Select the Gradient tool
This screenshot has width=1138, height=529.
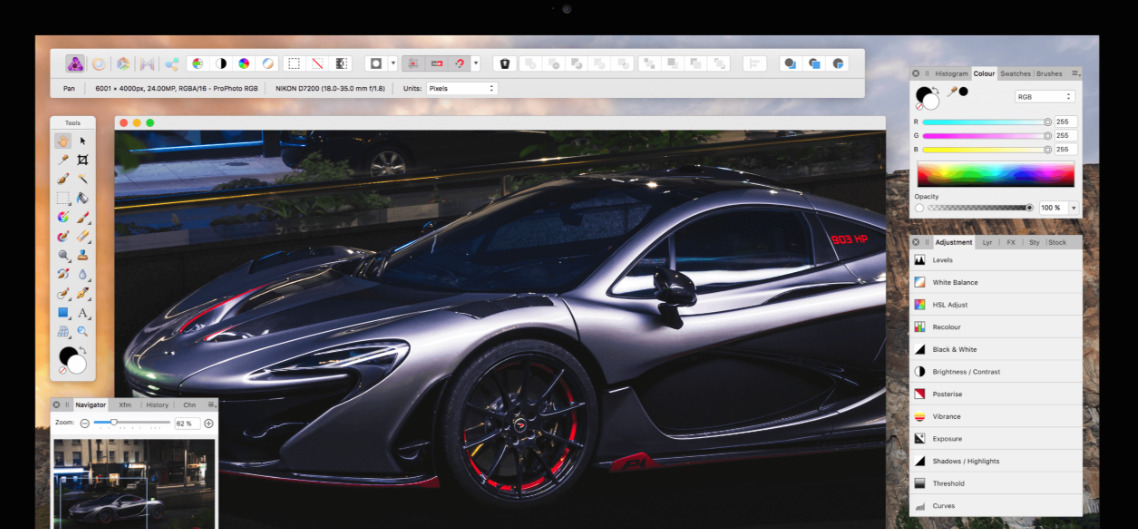pyautogui.click(x=63, y=217)
